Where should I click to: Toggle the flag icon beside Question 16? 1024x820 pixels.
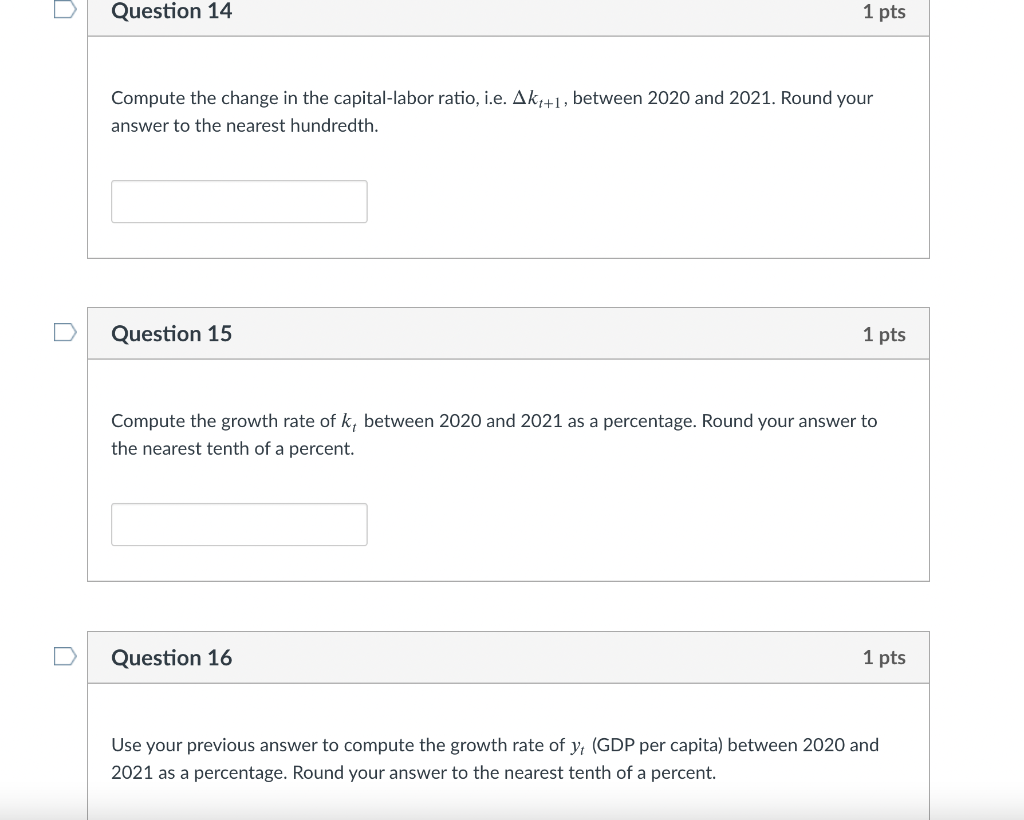(65, 656)
